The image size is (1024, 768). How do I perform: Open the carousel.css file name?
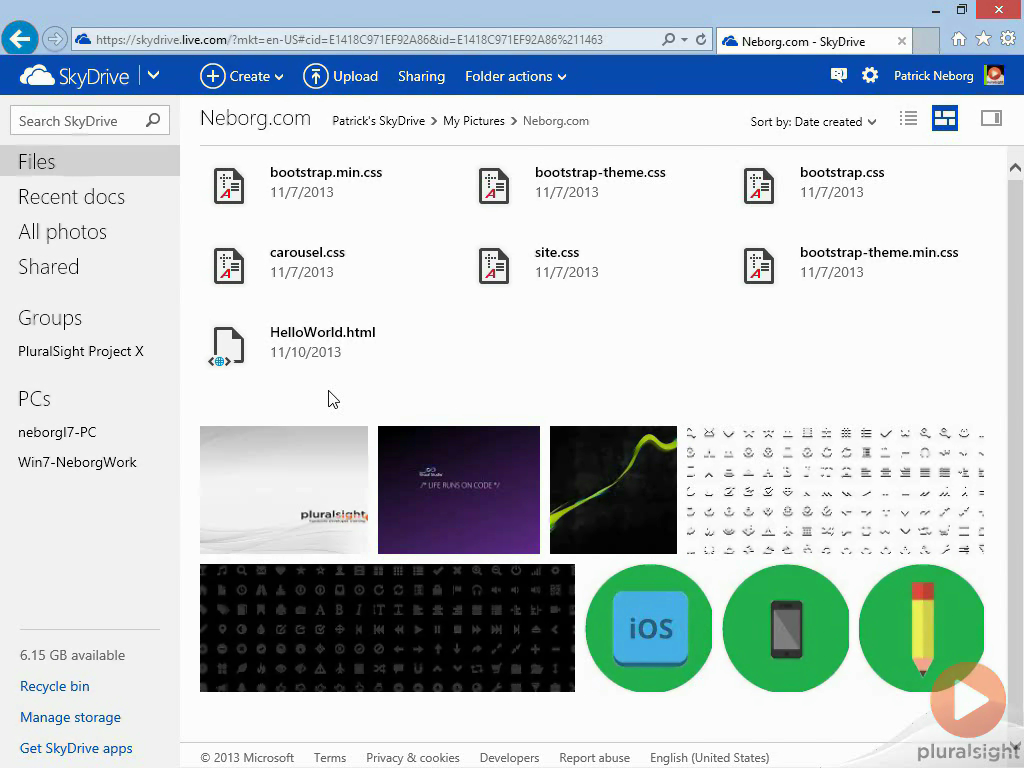pyautogui.click(x=307, y=253)
